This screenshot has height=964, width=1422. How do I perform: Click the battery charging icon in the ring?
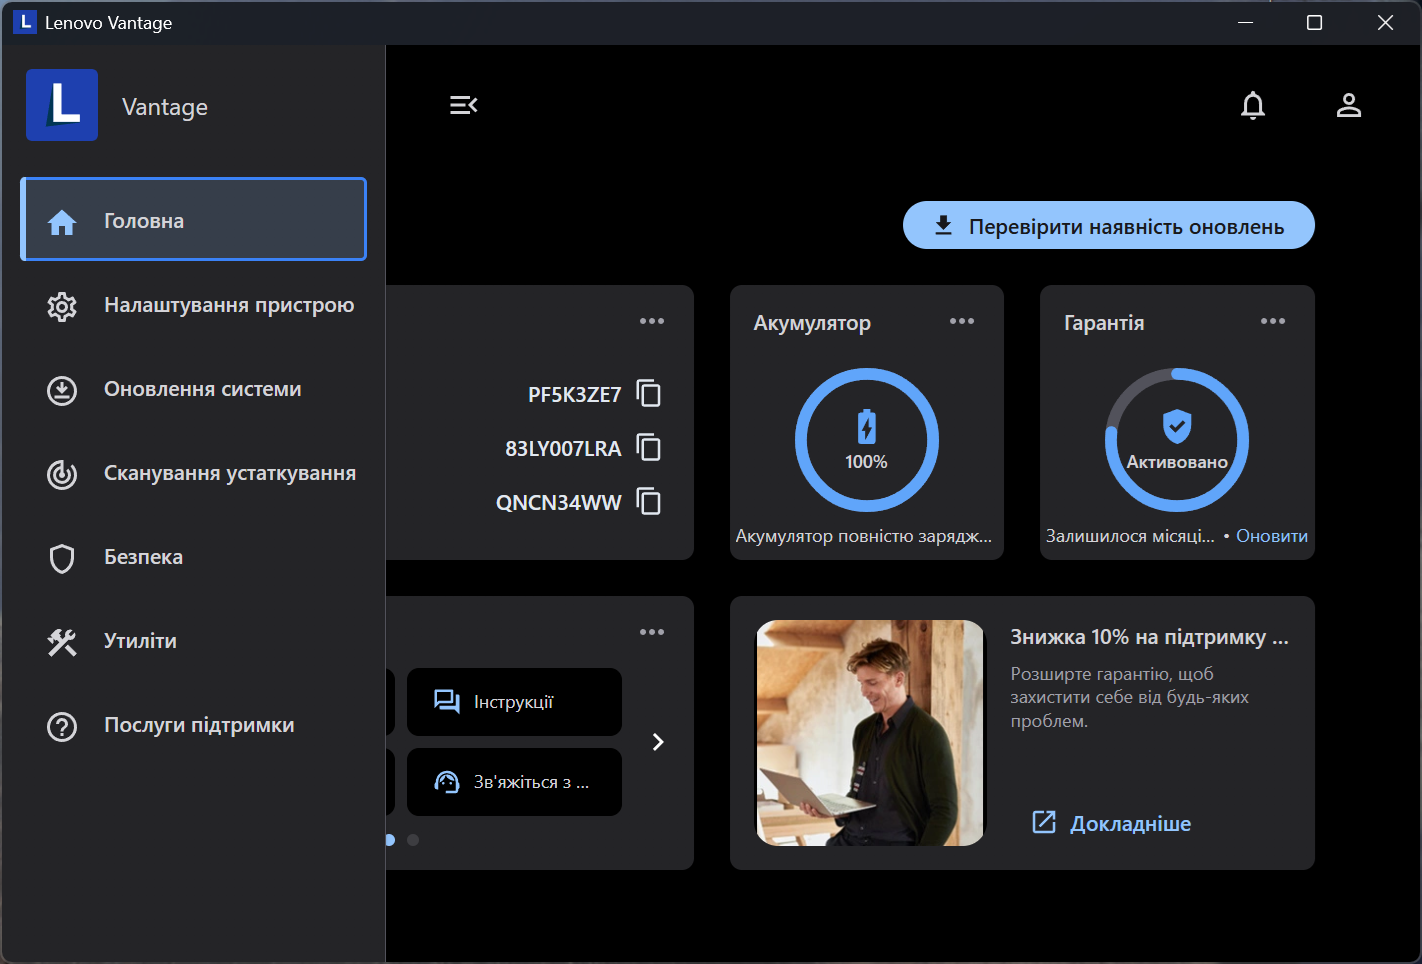(x=867, y=427)
